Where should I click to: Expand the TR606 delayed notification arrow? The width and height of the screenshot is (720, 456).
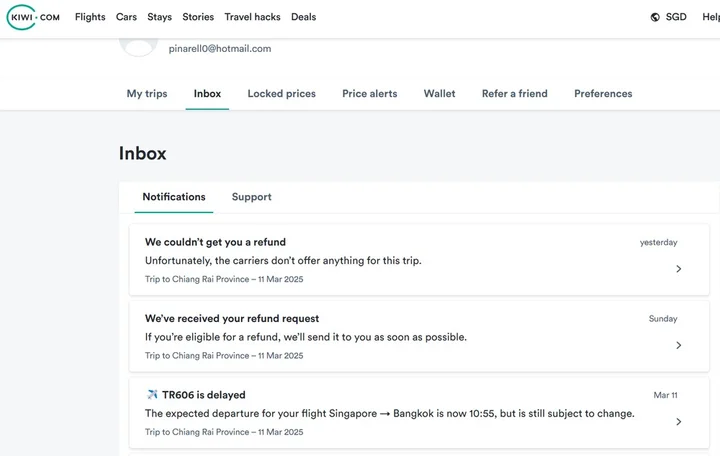[x=679, y=422]
